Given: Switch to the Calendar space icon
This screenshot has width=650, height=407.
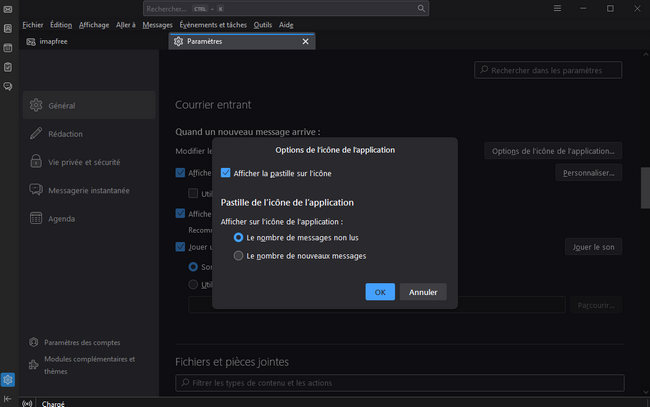Looking at the screenshot, I should 8,47.
